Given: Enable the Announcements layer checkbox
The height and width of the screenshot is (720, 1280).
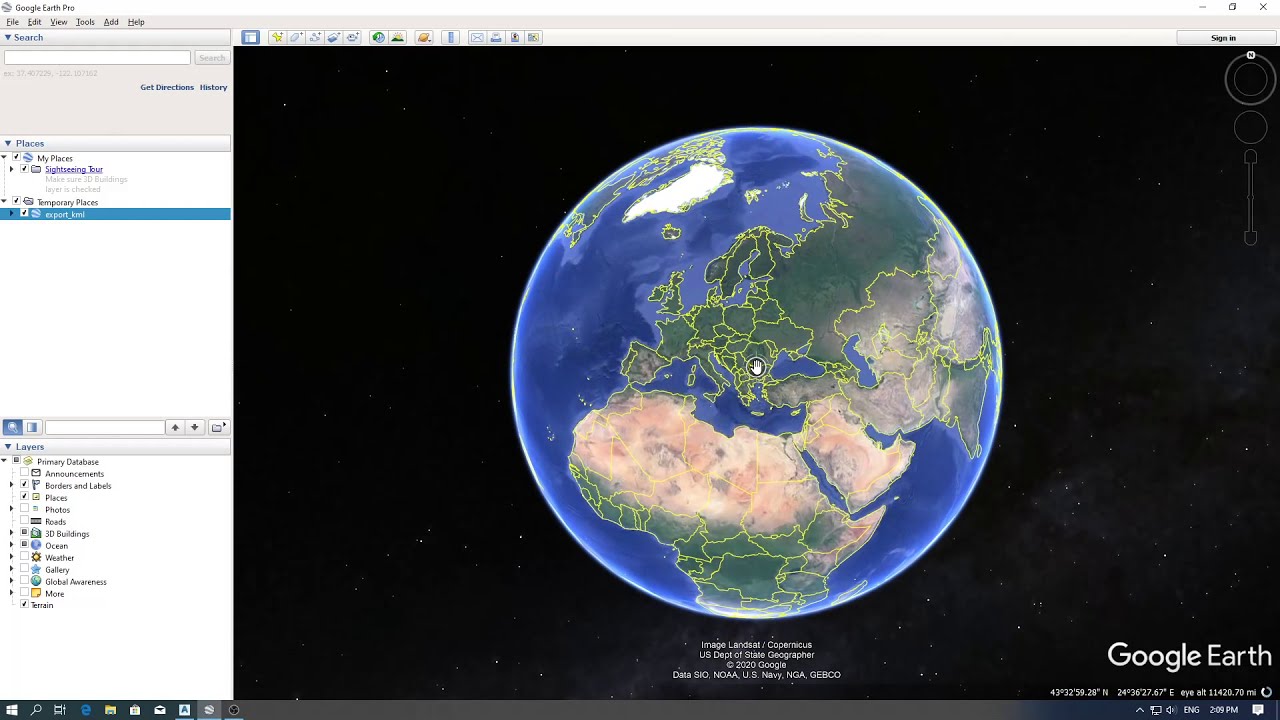Looking at the screenshot, I should (x=24, y=474).
